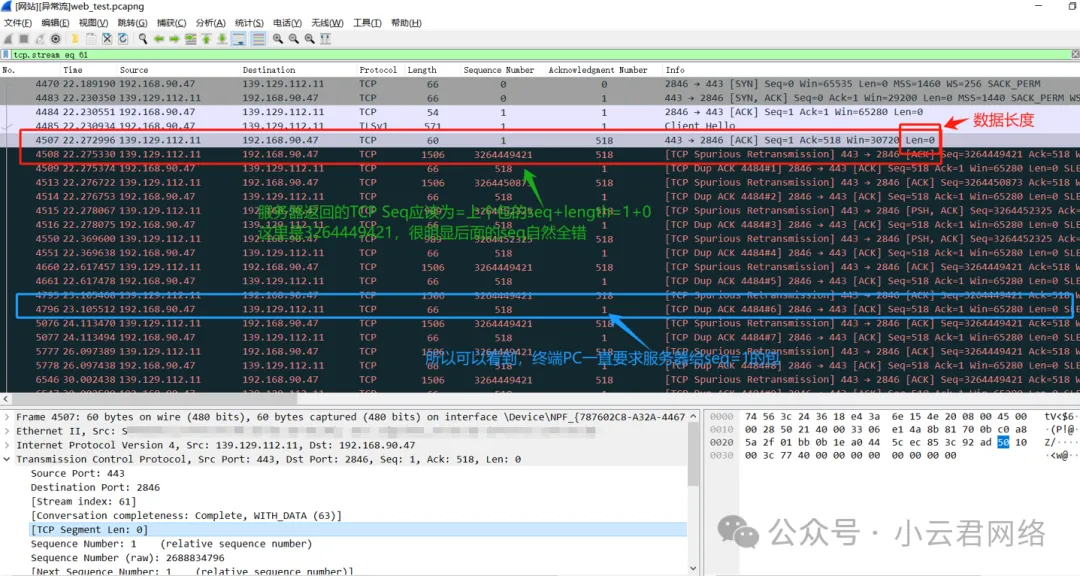This screenshot has height=576, width=1080.
Task: Click the shark fin start capture icon
Action: tap(9, 39)
